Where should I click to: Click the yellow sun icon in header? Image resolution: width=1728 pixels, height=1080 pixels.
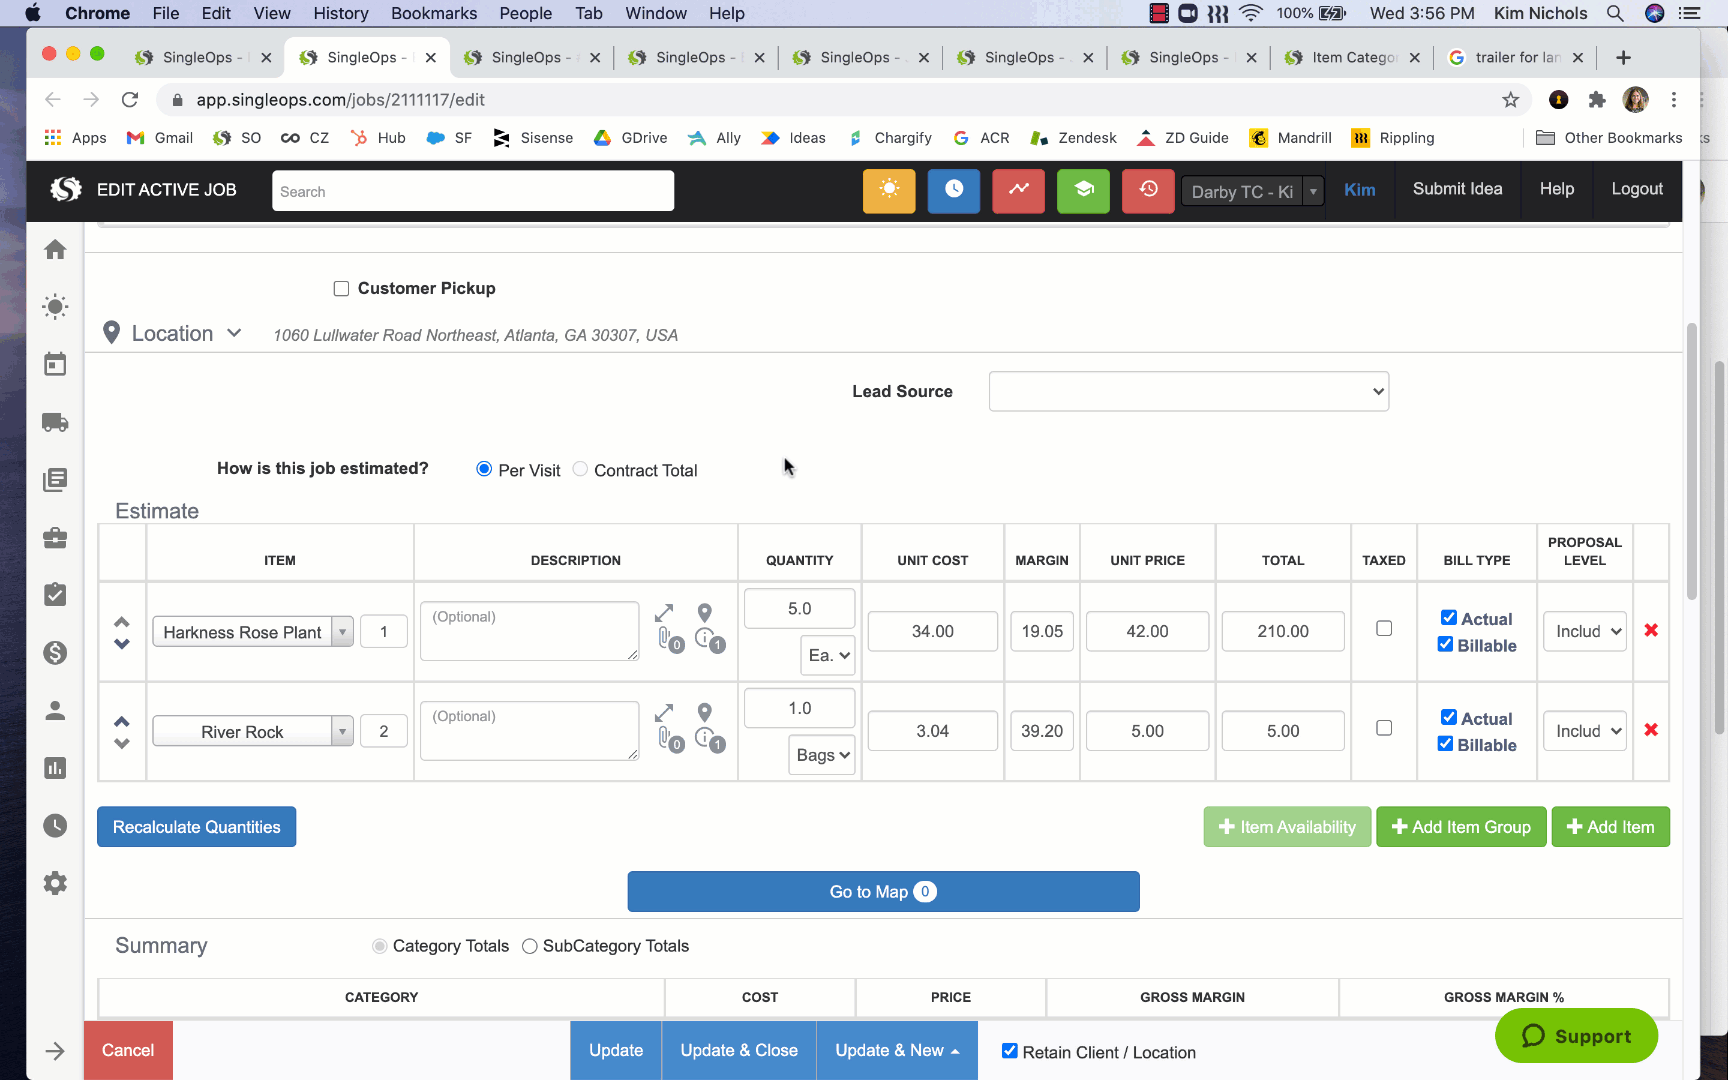(888, 190)
